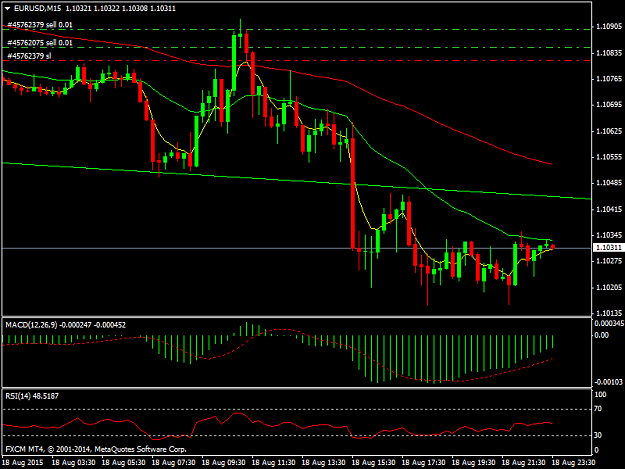Image resolution: width=625 pixels, height=469 pixels.
Task: Click the 18 Aug 13:30 time axis label
Action: coord(324,462)
